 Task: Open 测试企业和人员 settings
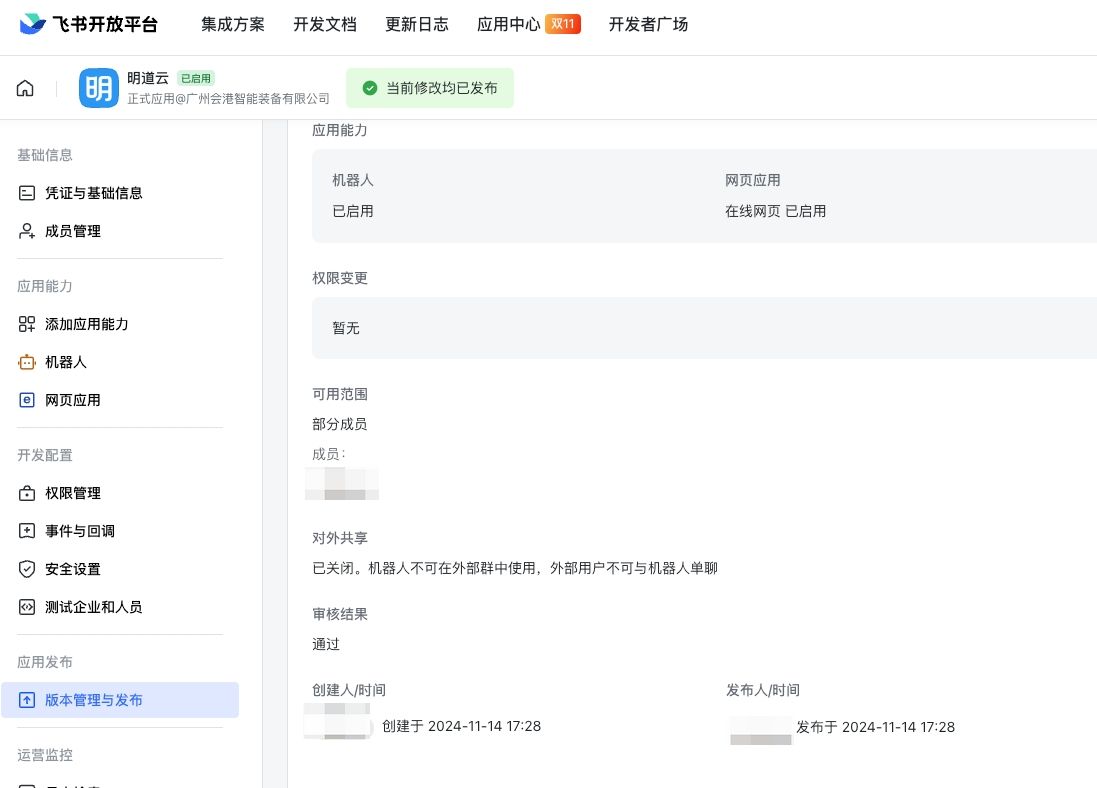click(x=93, y=607)
